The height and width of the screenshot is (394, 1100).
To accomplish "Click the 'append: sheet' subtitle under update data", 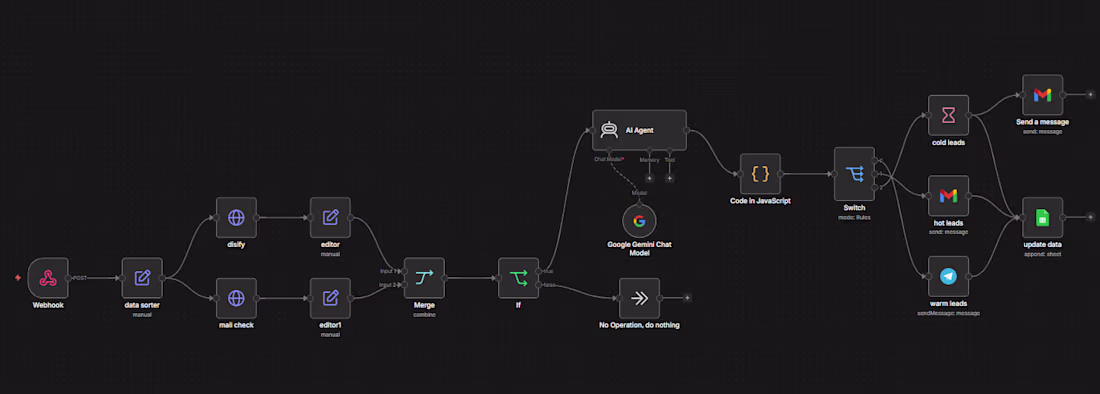I will tap(1042, 254).
